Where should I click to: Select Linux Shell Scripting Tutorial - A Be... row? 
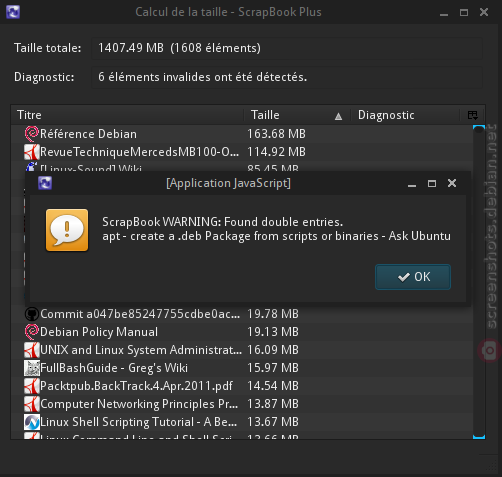point(242,422)
